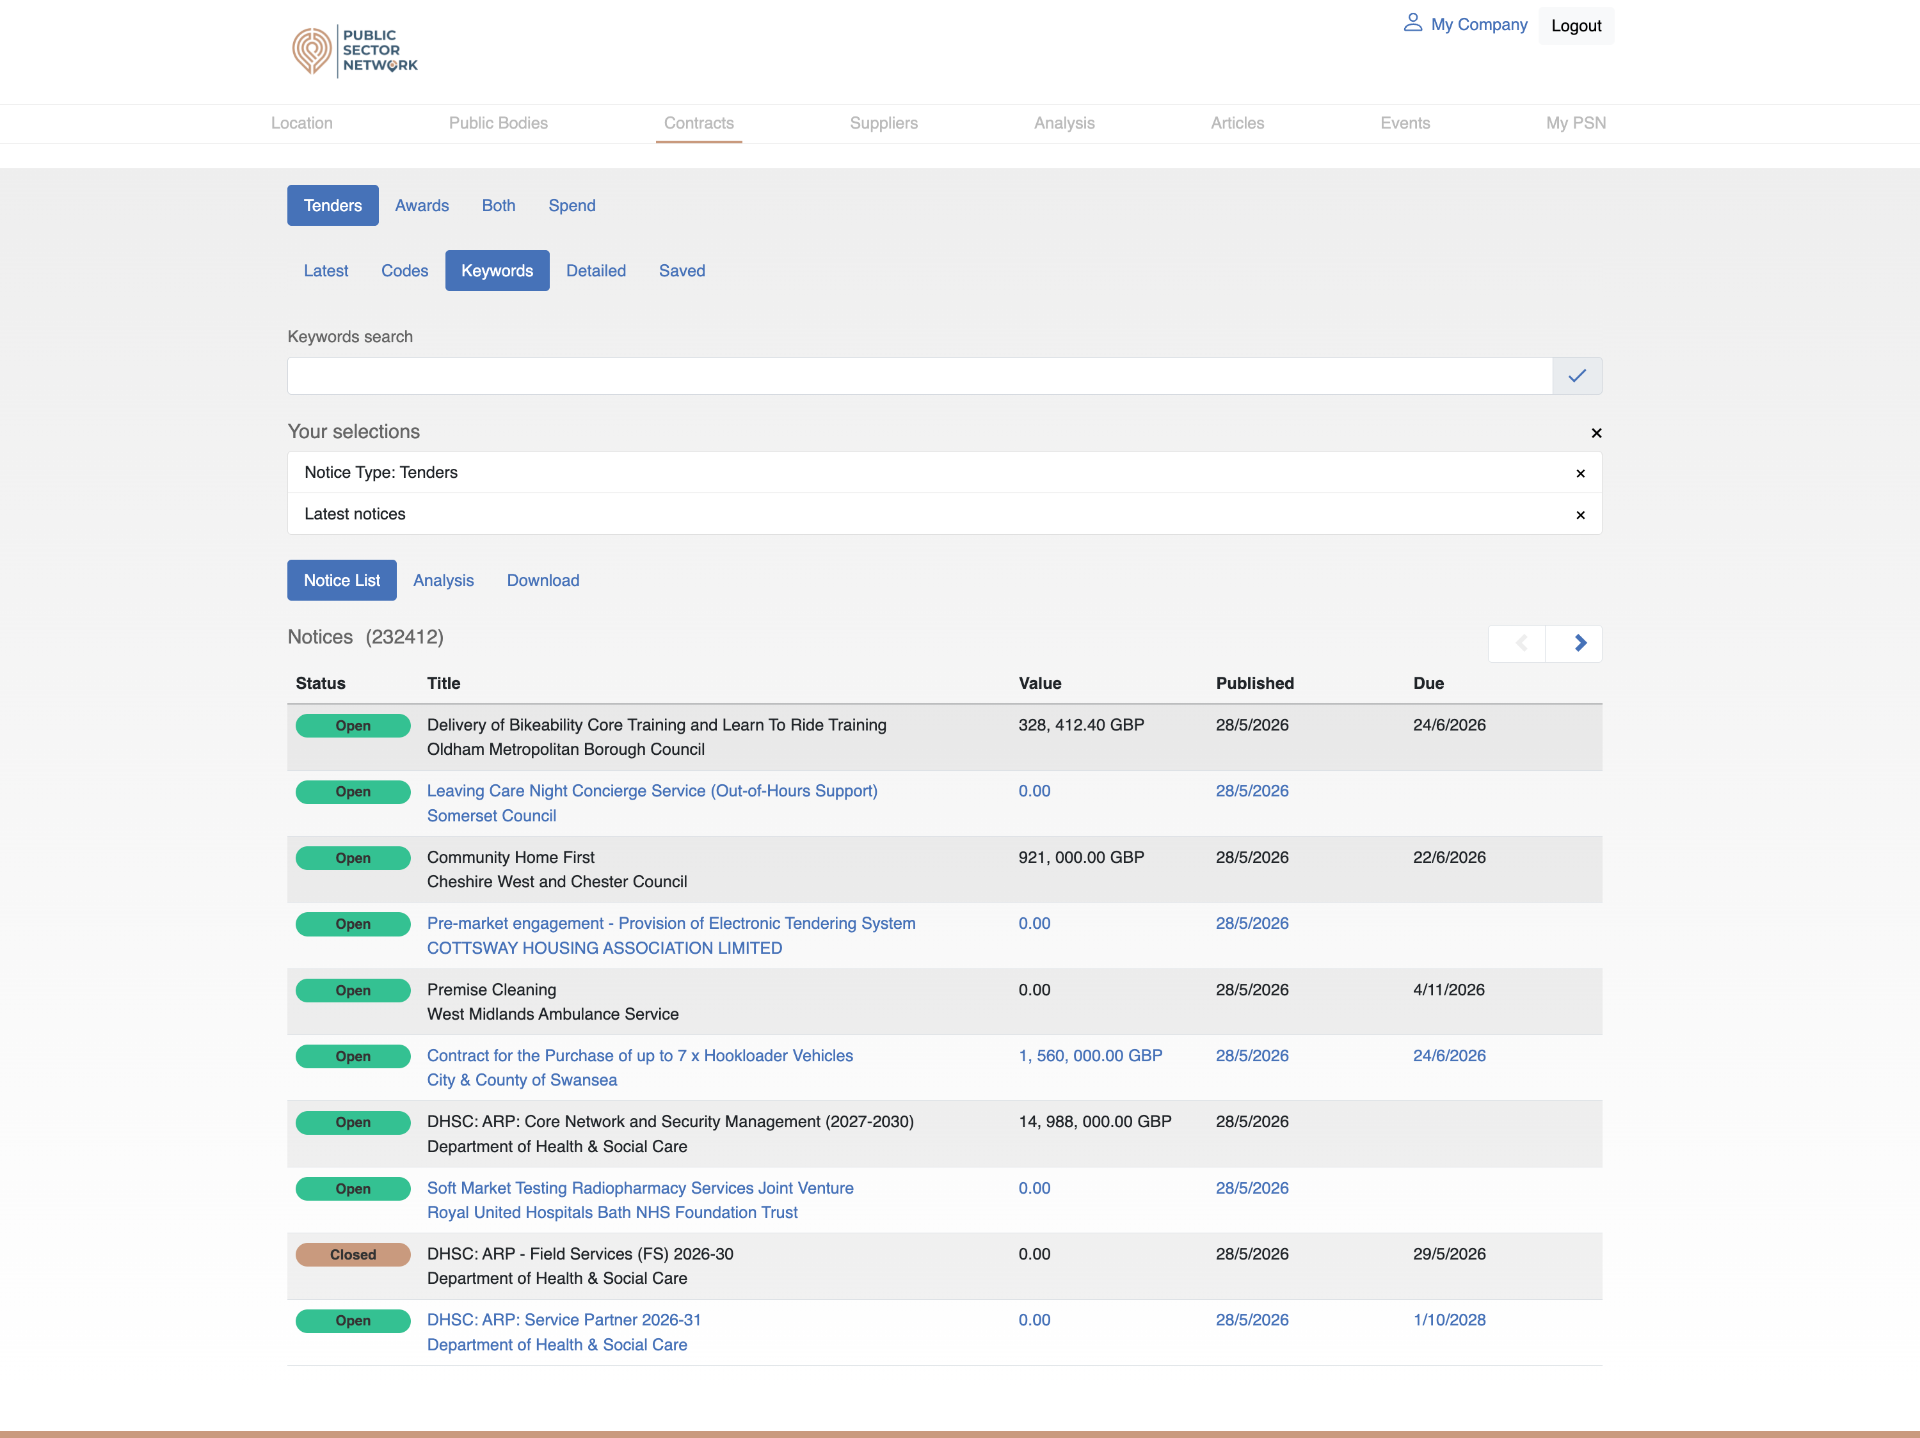1920x1438 pixels.
Task: Select the Notice List tab
Action: point(342,580)
